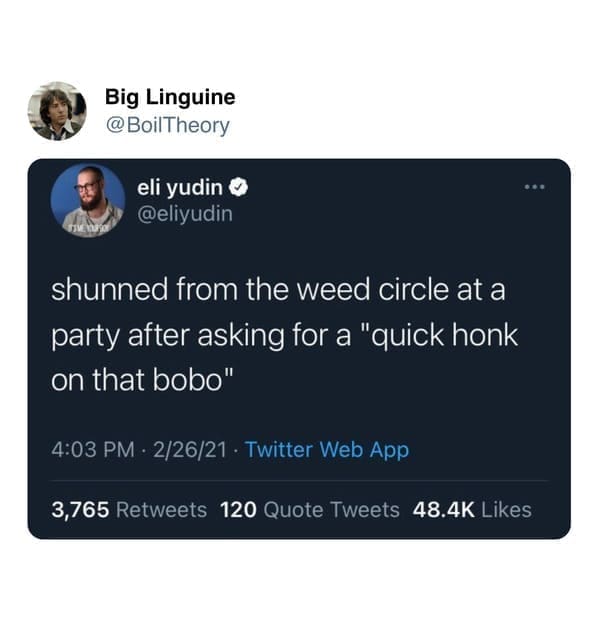The width and height of the screenshot is (599, 621).
Task: View the 3,765 Retweets list
Action: [x=129, y=510]
